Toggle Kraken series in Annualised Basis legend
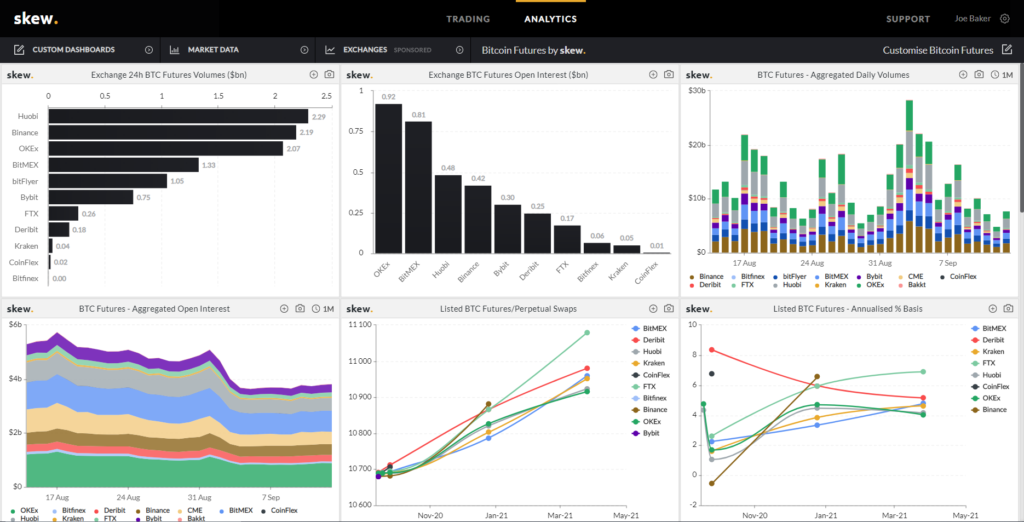The width and height of the screenshot is (1024, 522). (987, 351)
